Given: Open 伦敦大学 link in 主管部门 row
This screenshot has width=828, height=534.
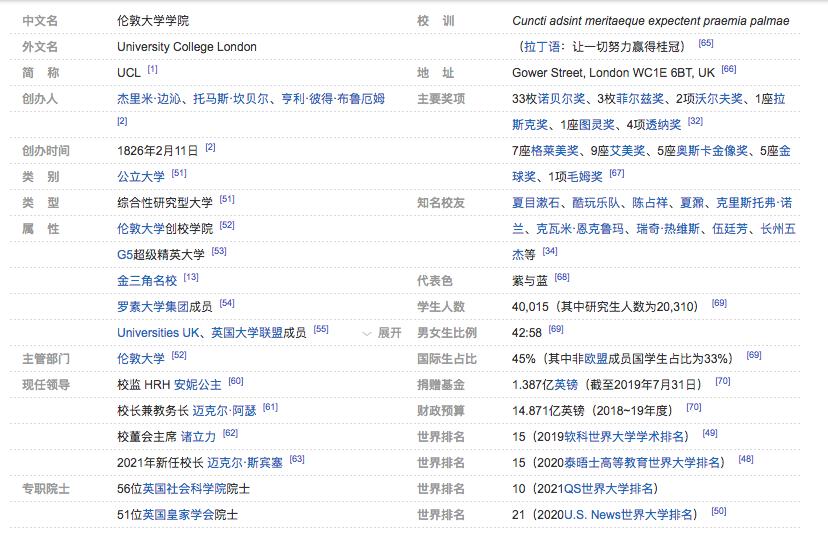Looking at the screenshot, I should click(141, 359).
